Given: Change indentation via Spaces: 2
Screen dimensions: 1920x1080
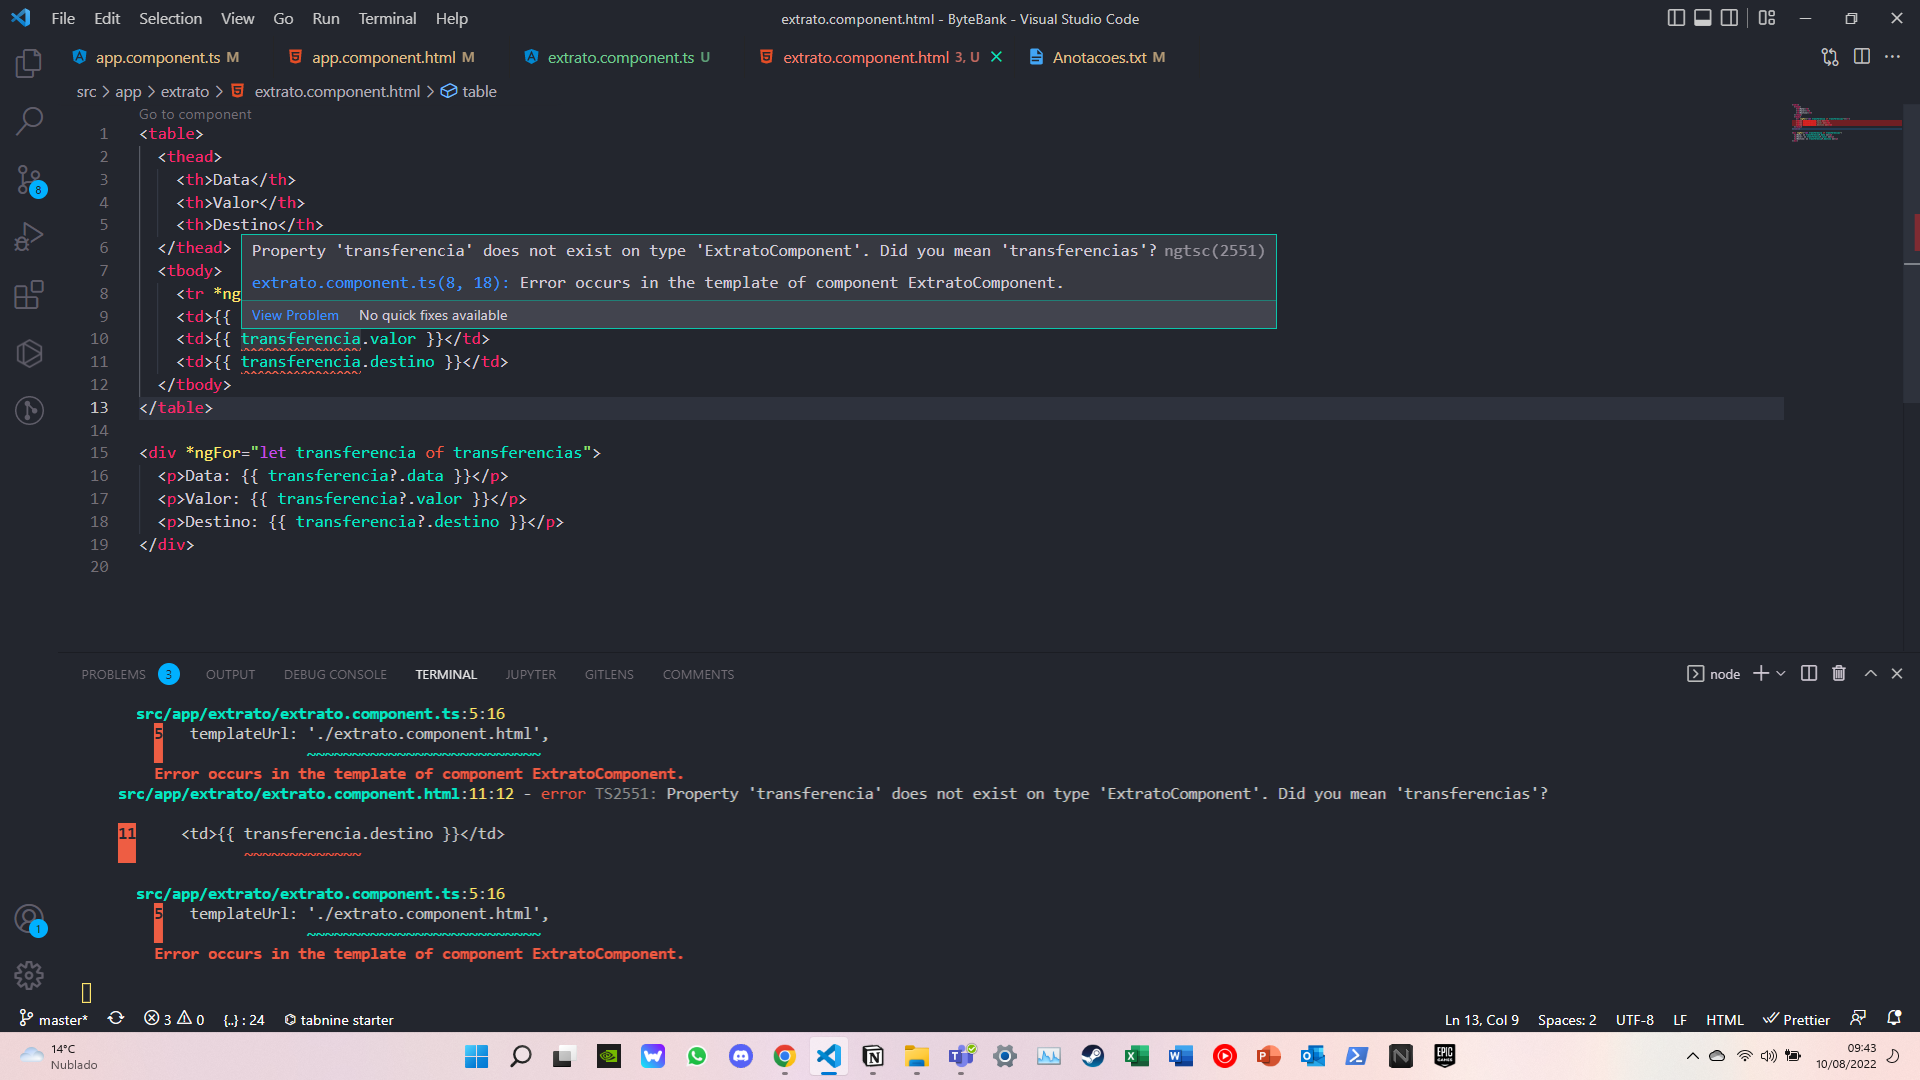Looking at the screenshot, I should (x=1567, y=1019).
